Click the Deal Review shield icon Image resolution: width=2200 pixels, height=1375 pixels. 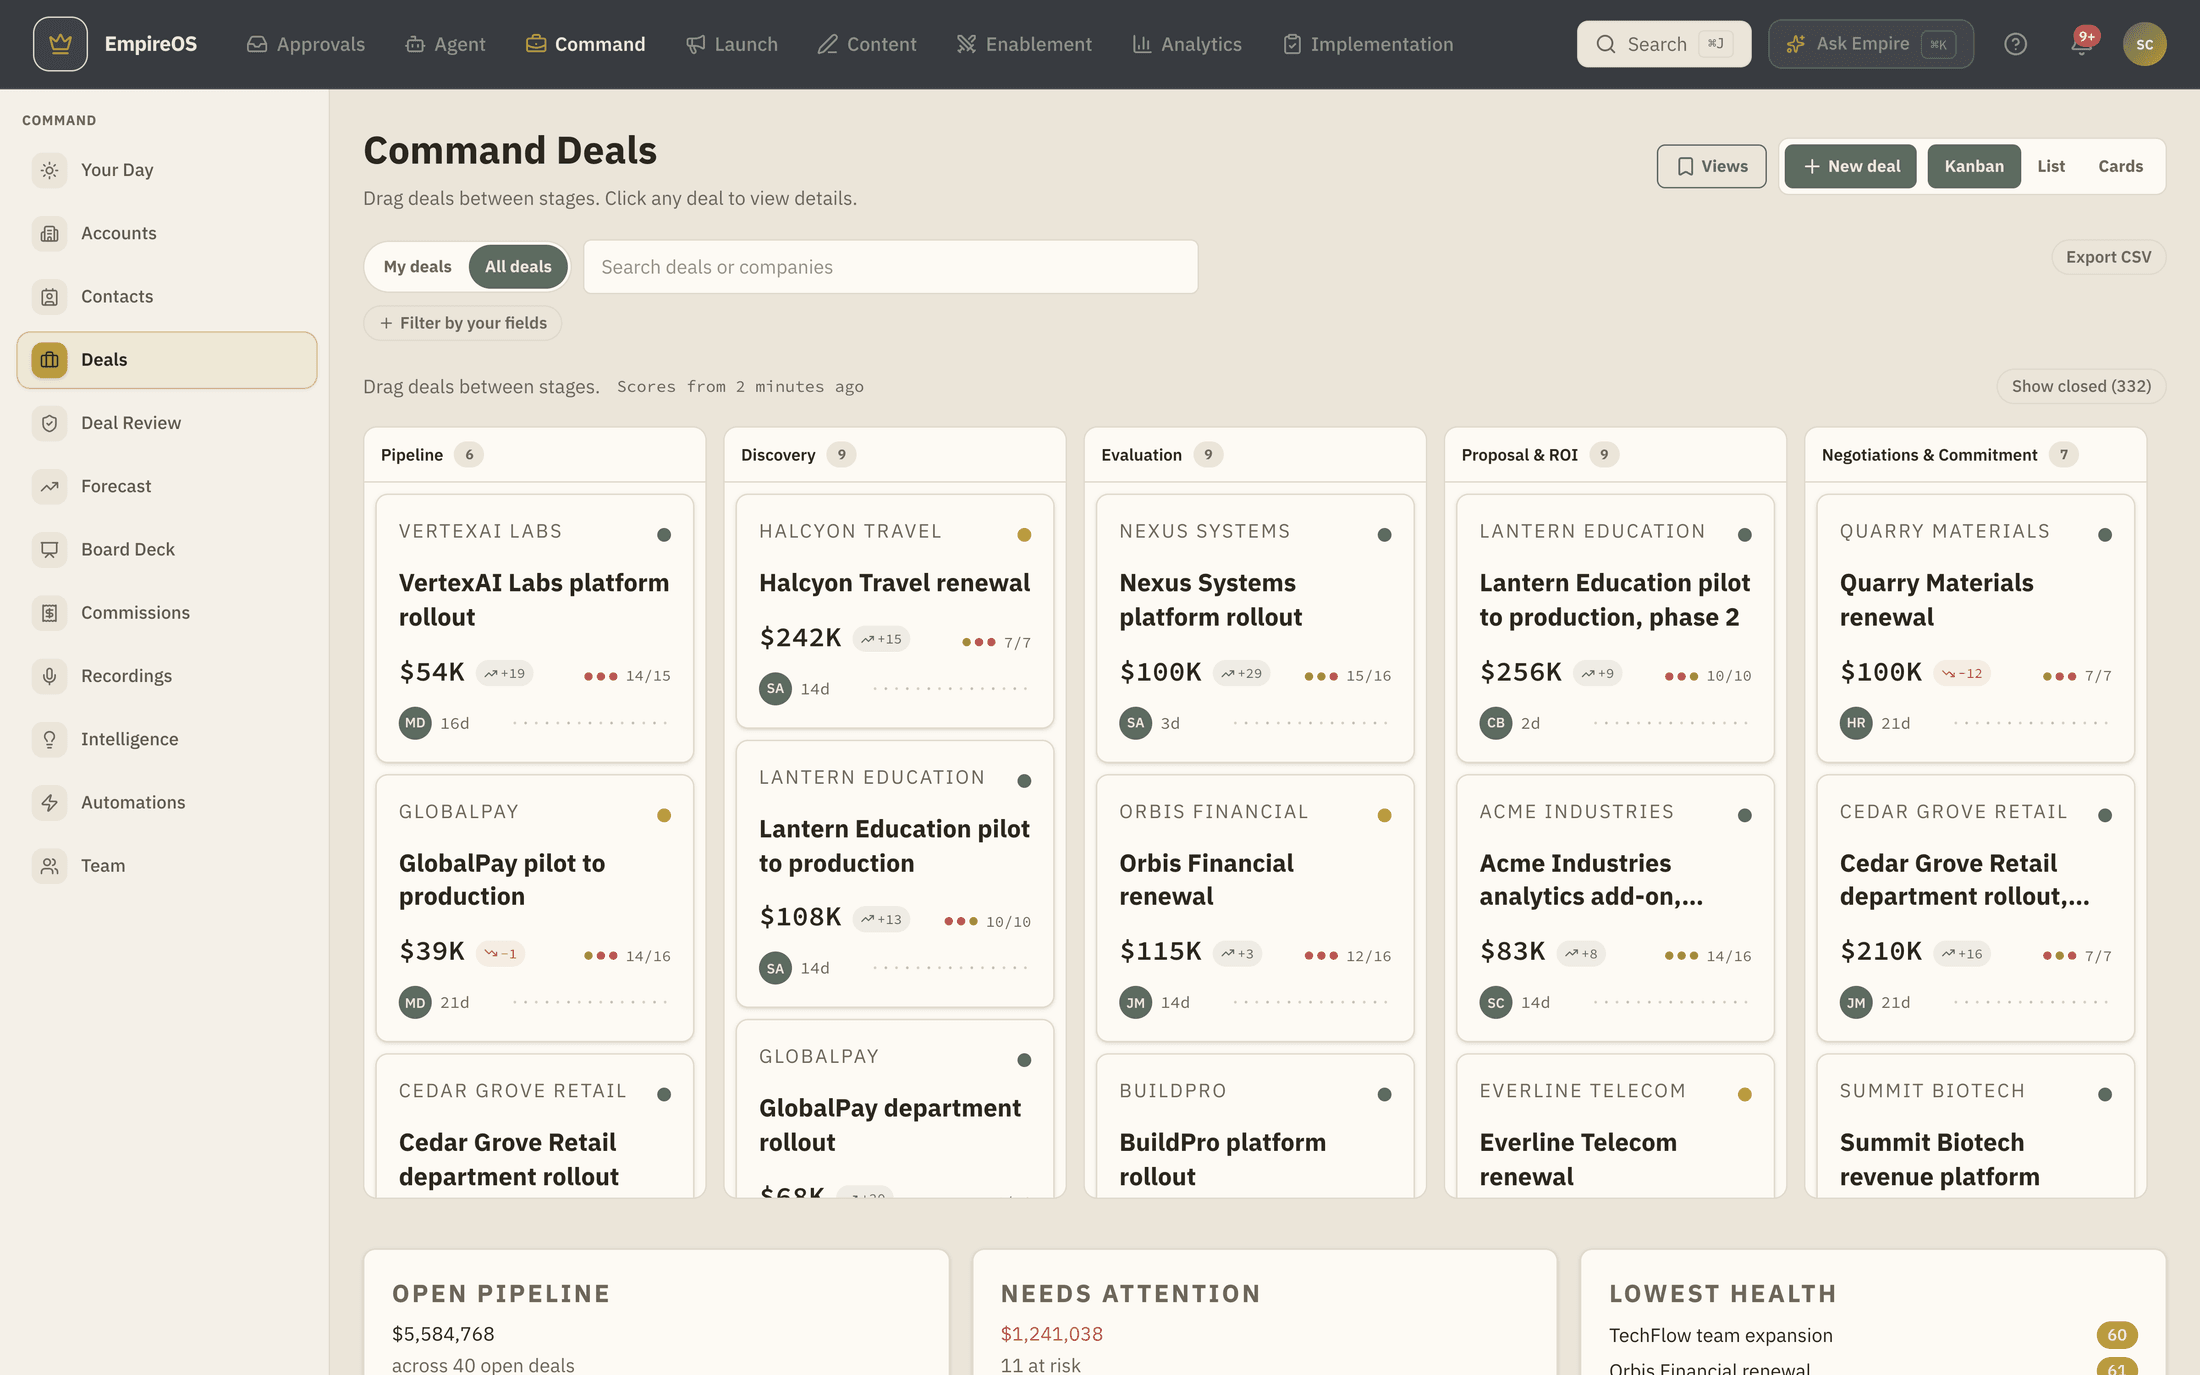(x=49, y=423)
